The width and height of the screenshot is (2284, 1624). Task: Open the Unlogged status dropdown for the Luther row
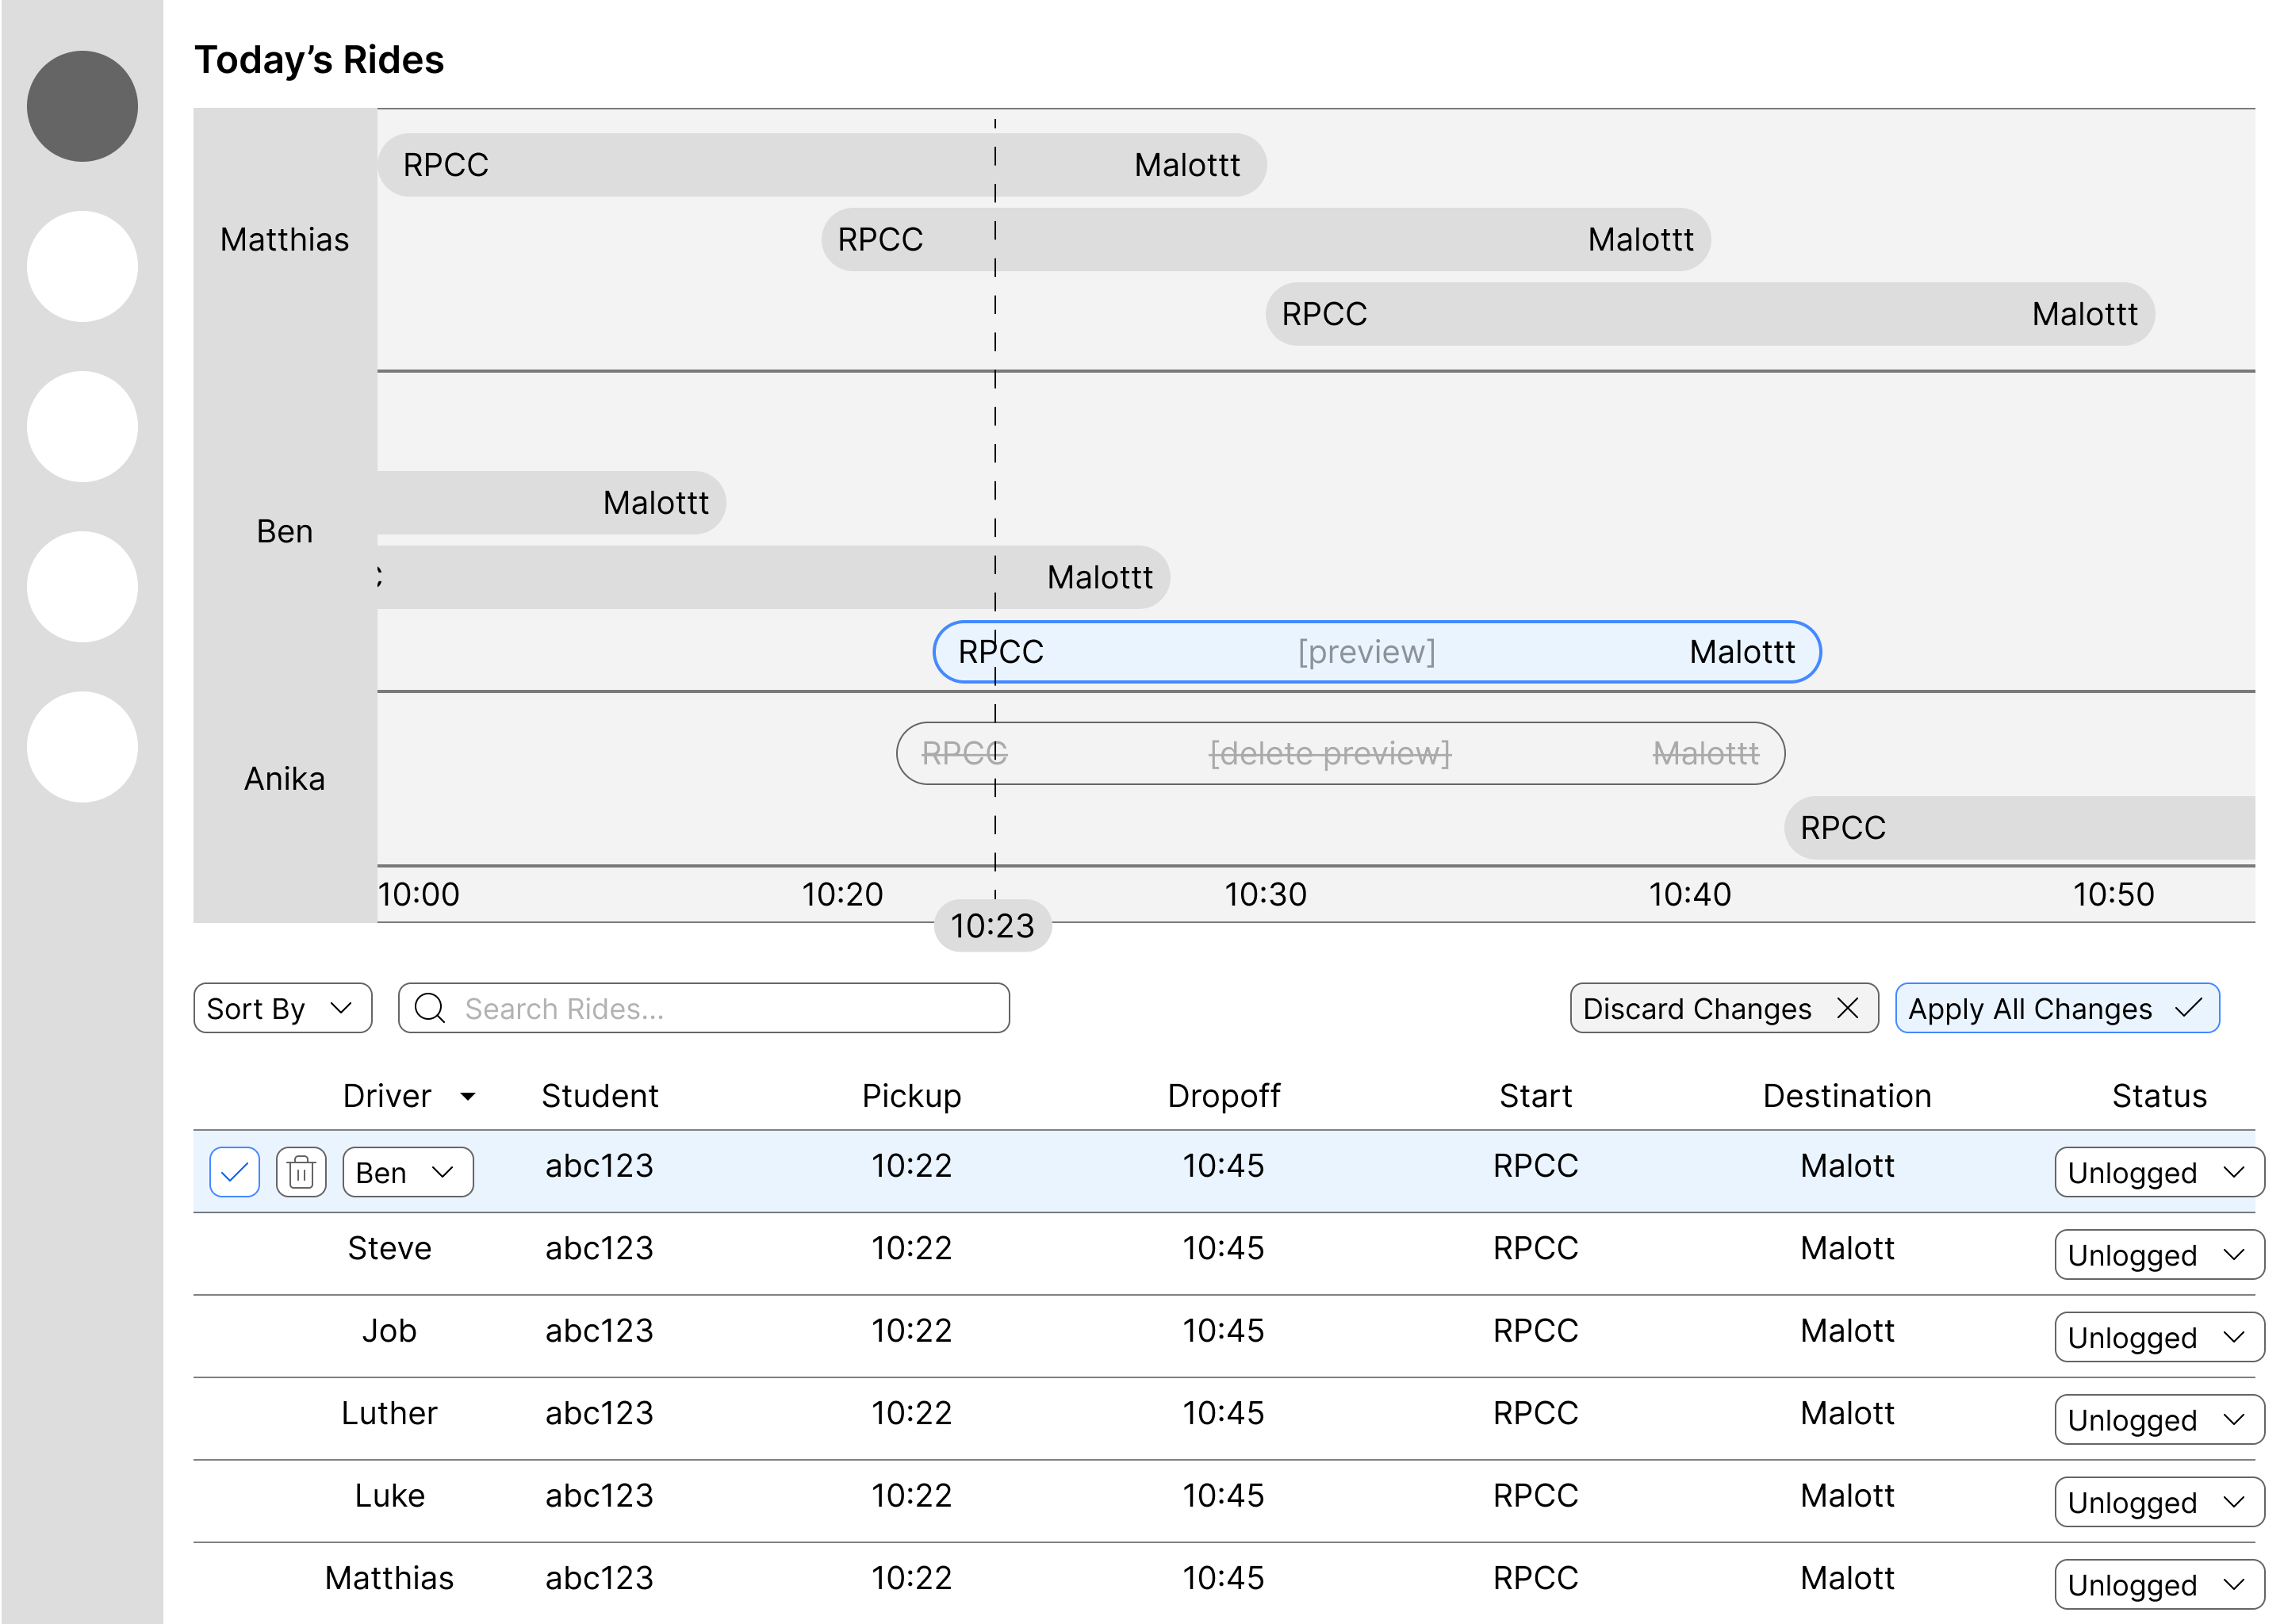click(x=2159, y=1420)
